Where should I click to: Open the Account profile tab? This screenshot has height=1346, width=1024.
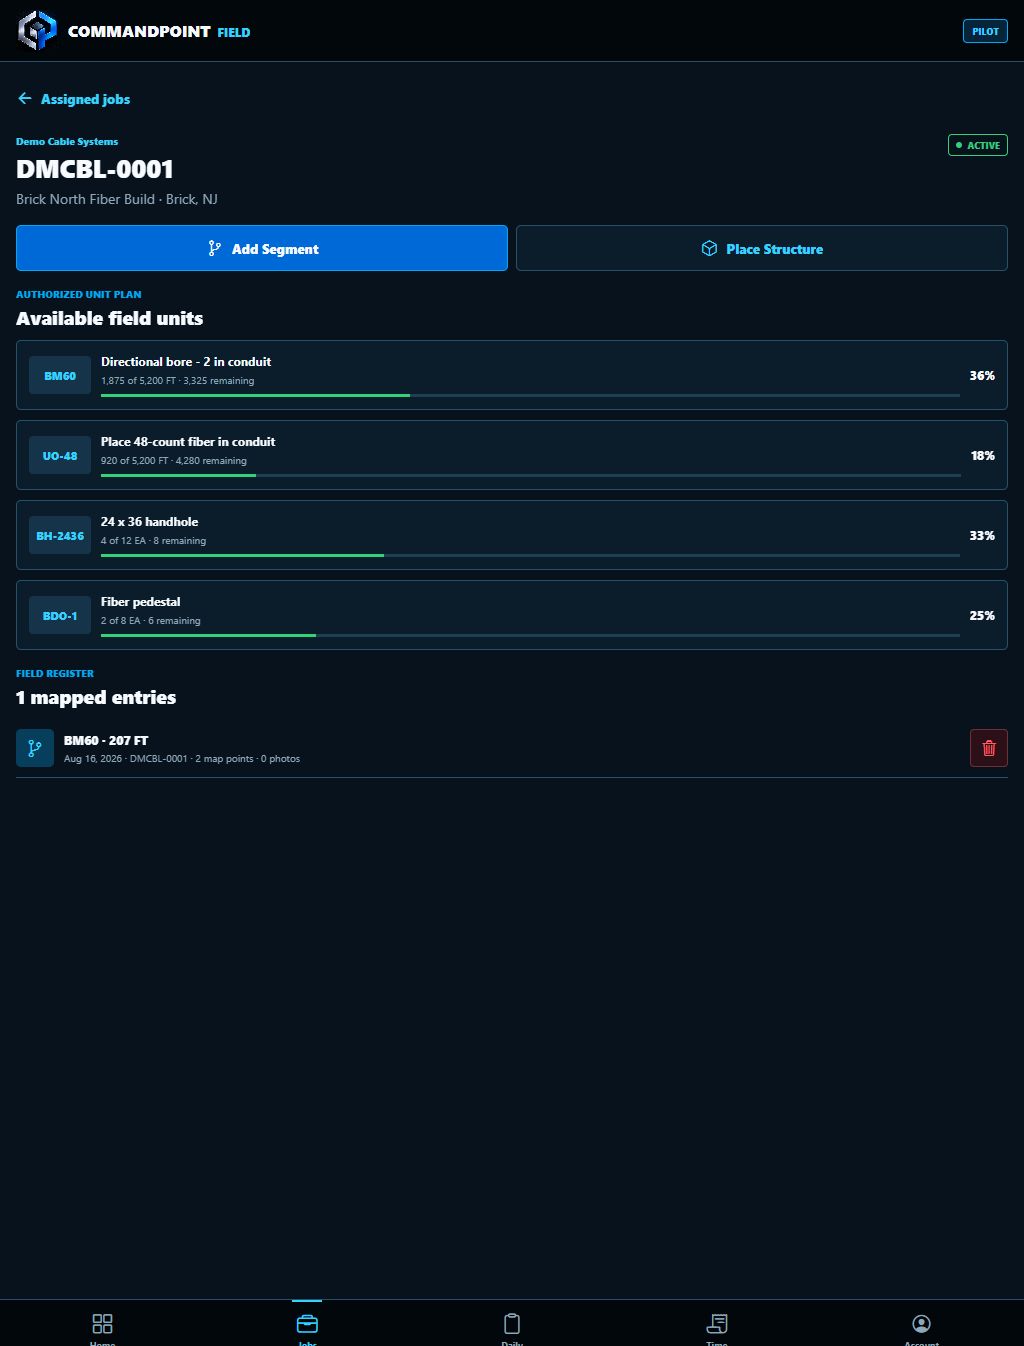[922, 1324]
